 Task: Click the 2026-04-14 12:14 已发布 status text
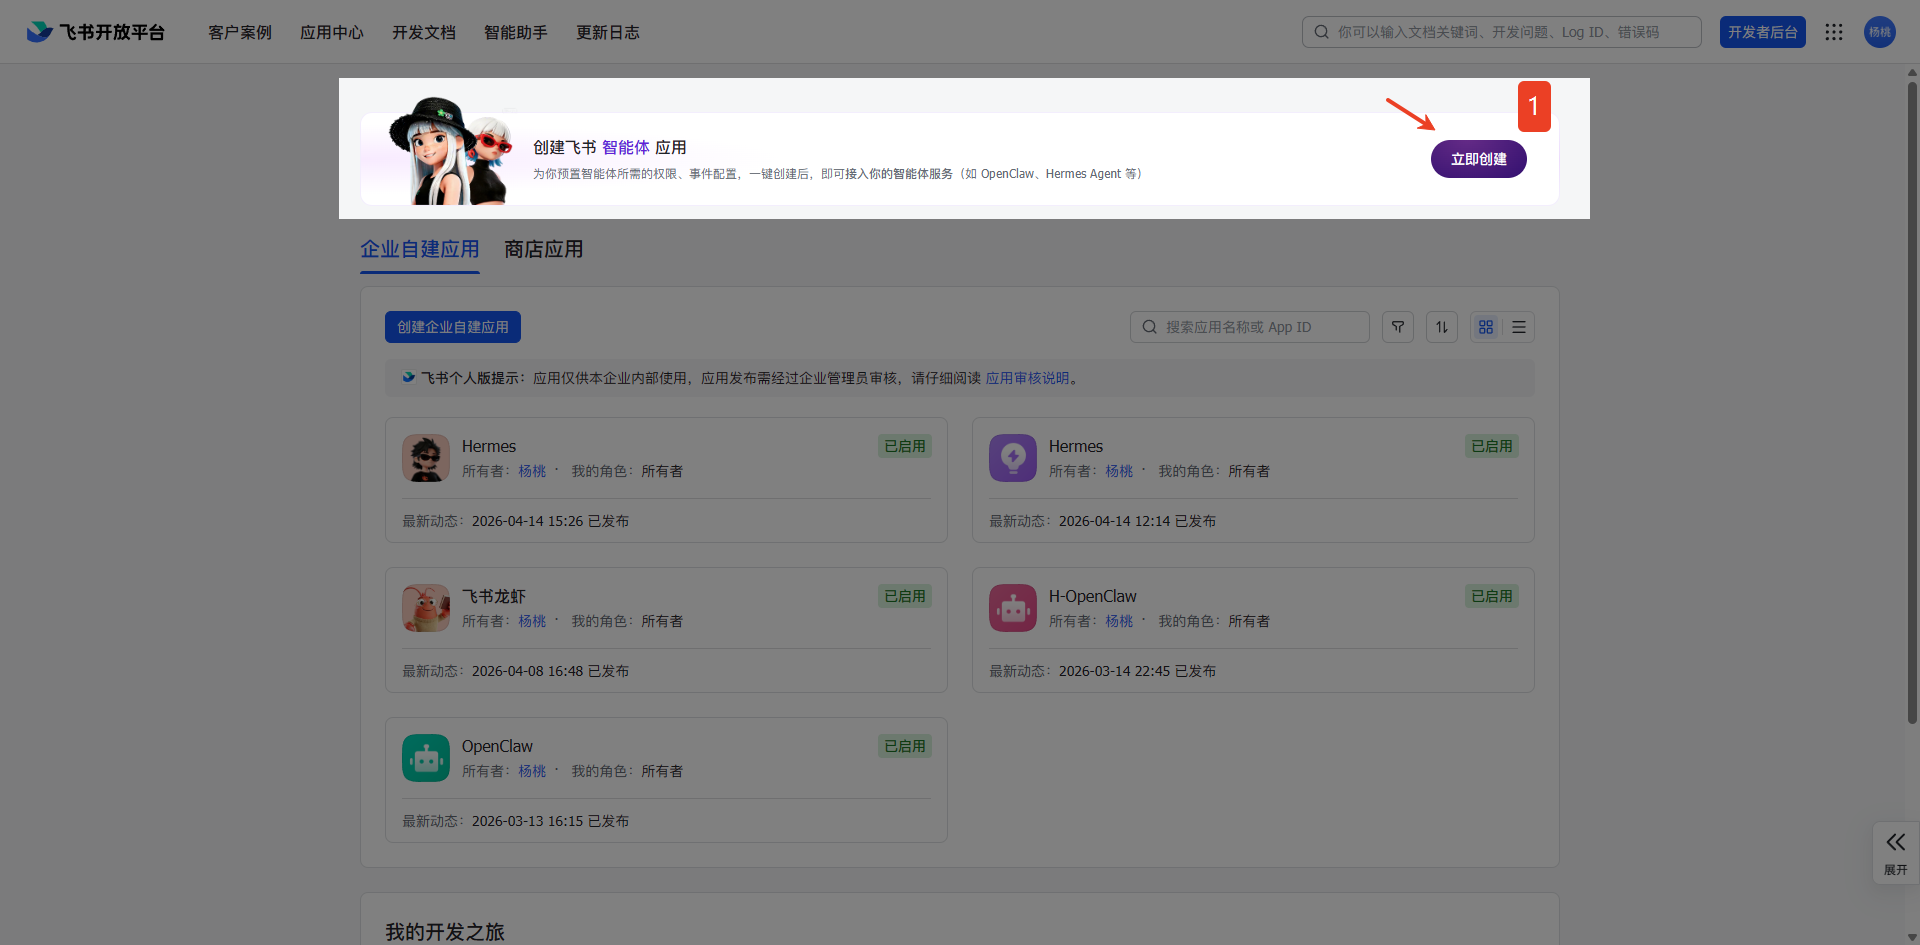(1137, 521)
